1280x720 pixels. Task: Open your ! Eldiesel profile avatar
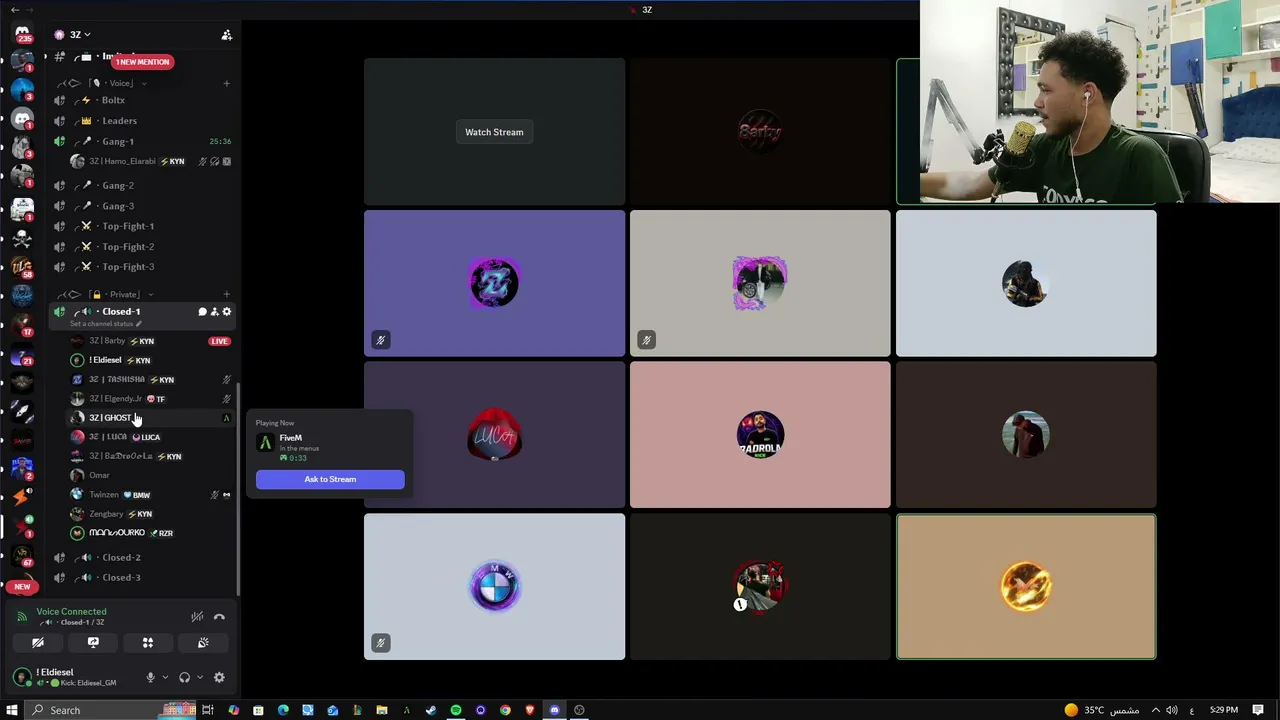pyautogui.click(x=22, y=677)
